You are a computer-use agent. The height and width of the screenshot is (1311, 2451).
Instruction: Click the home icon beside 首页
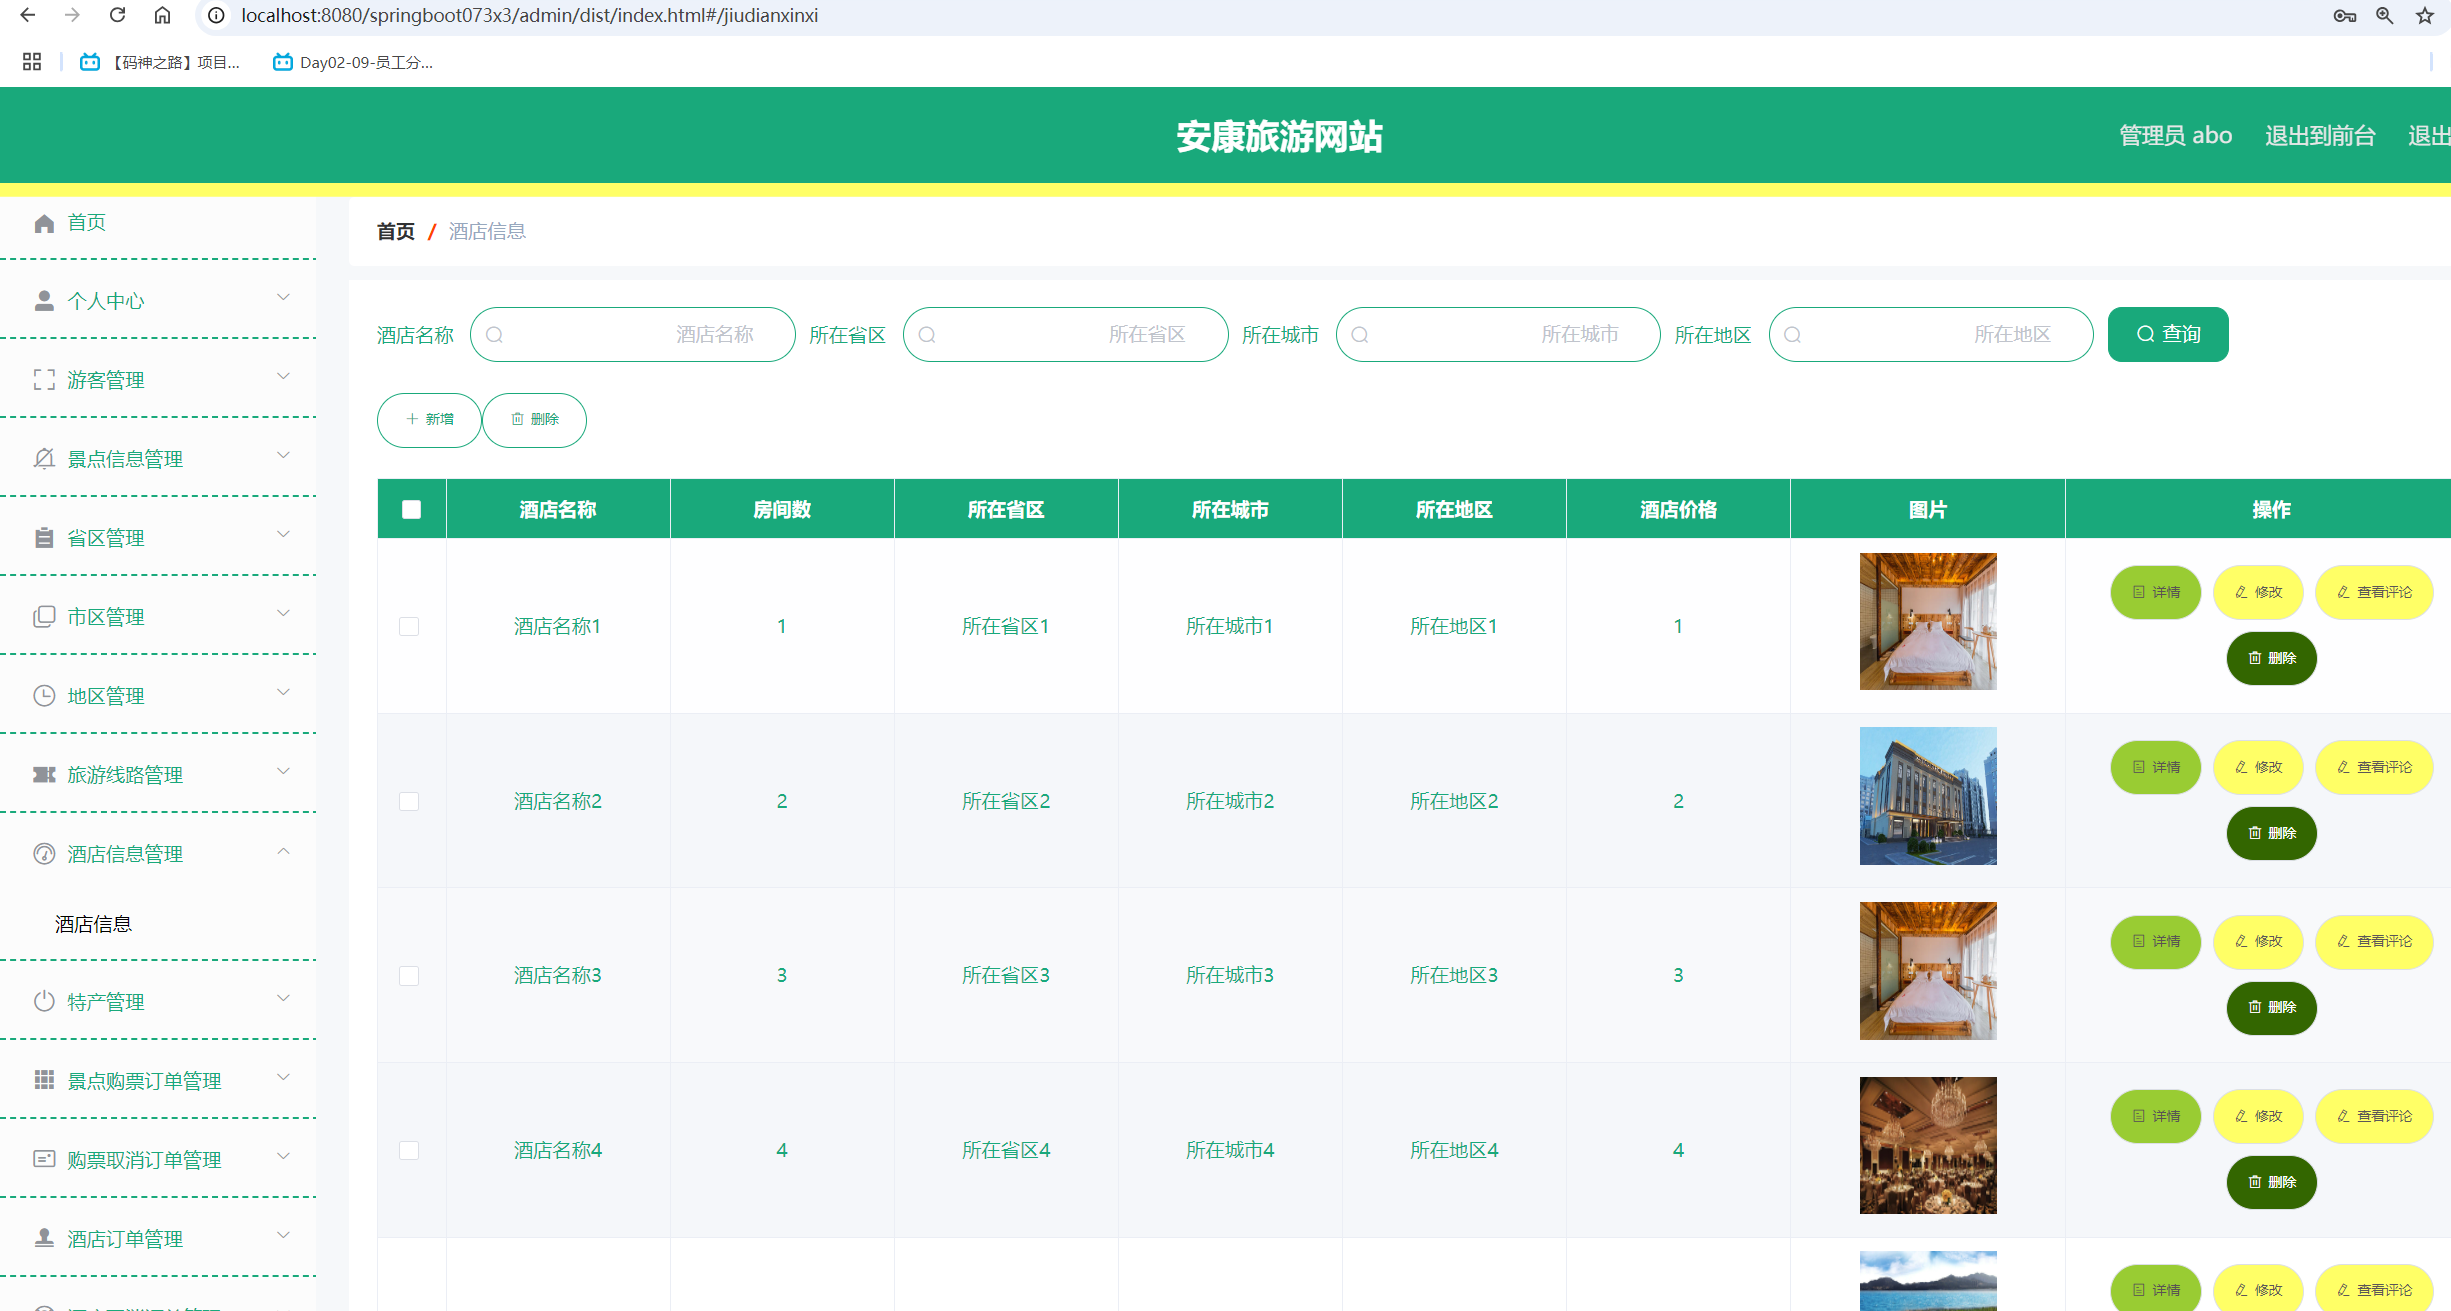pos(44,222)
